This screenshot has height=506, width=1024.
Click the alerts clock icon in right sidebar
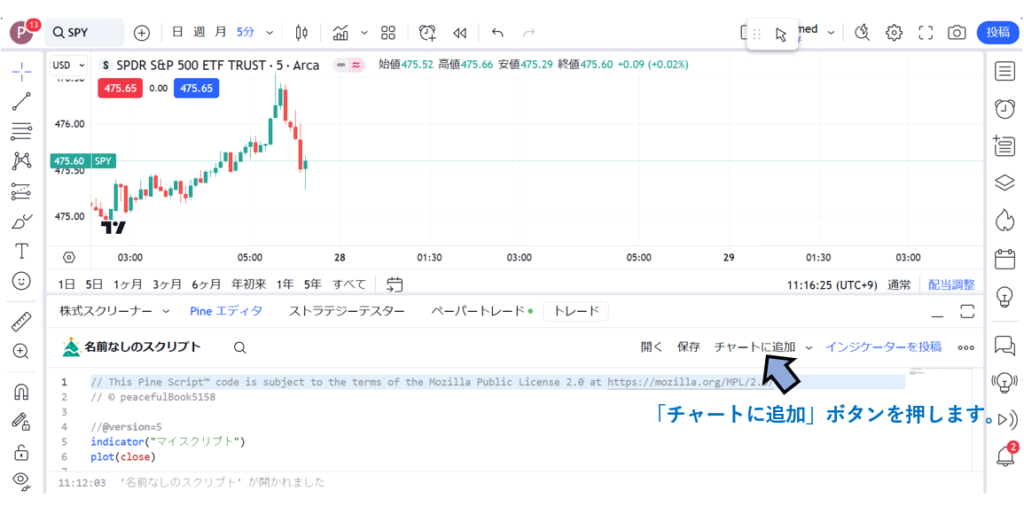click(x=1005, y=108)
